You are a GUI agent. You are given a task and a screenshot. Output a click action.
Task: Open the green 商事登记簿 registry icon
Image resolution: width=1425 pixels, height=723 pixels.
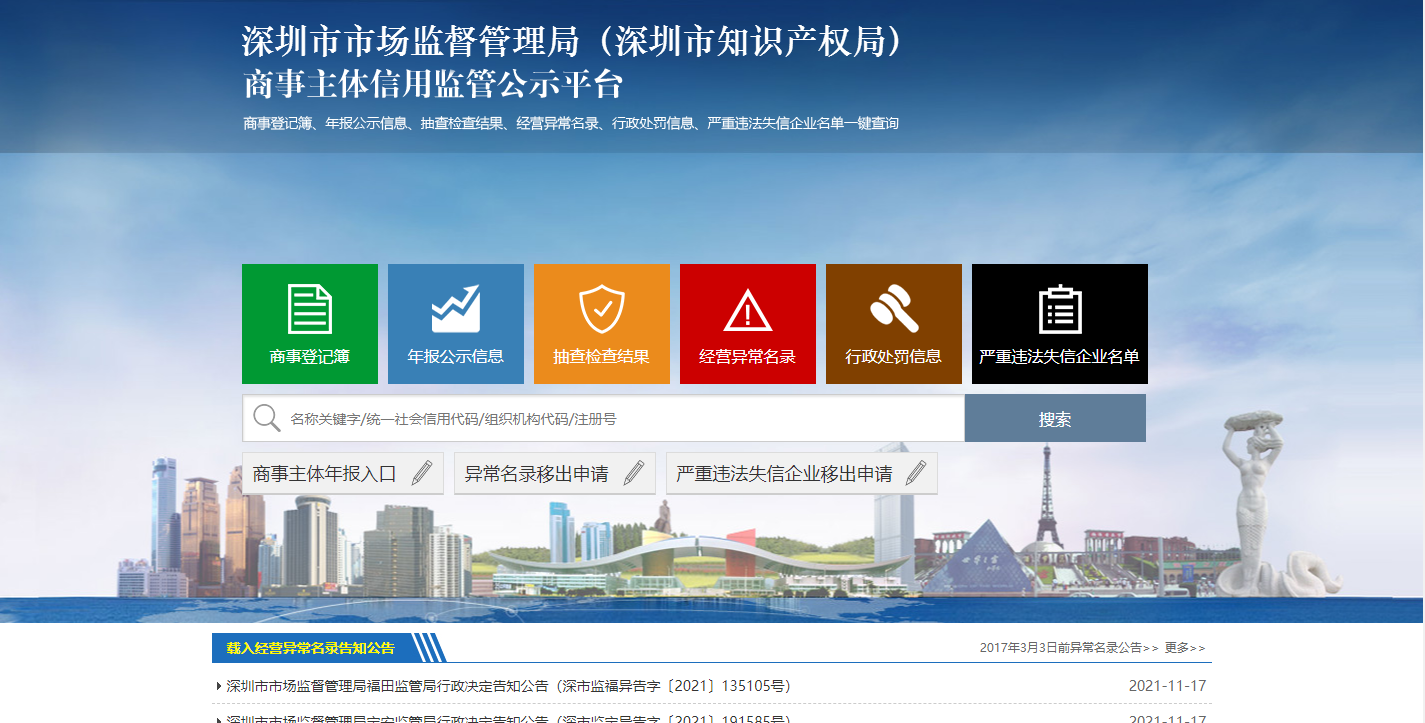click(309, 306)
